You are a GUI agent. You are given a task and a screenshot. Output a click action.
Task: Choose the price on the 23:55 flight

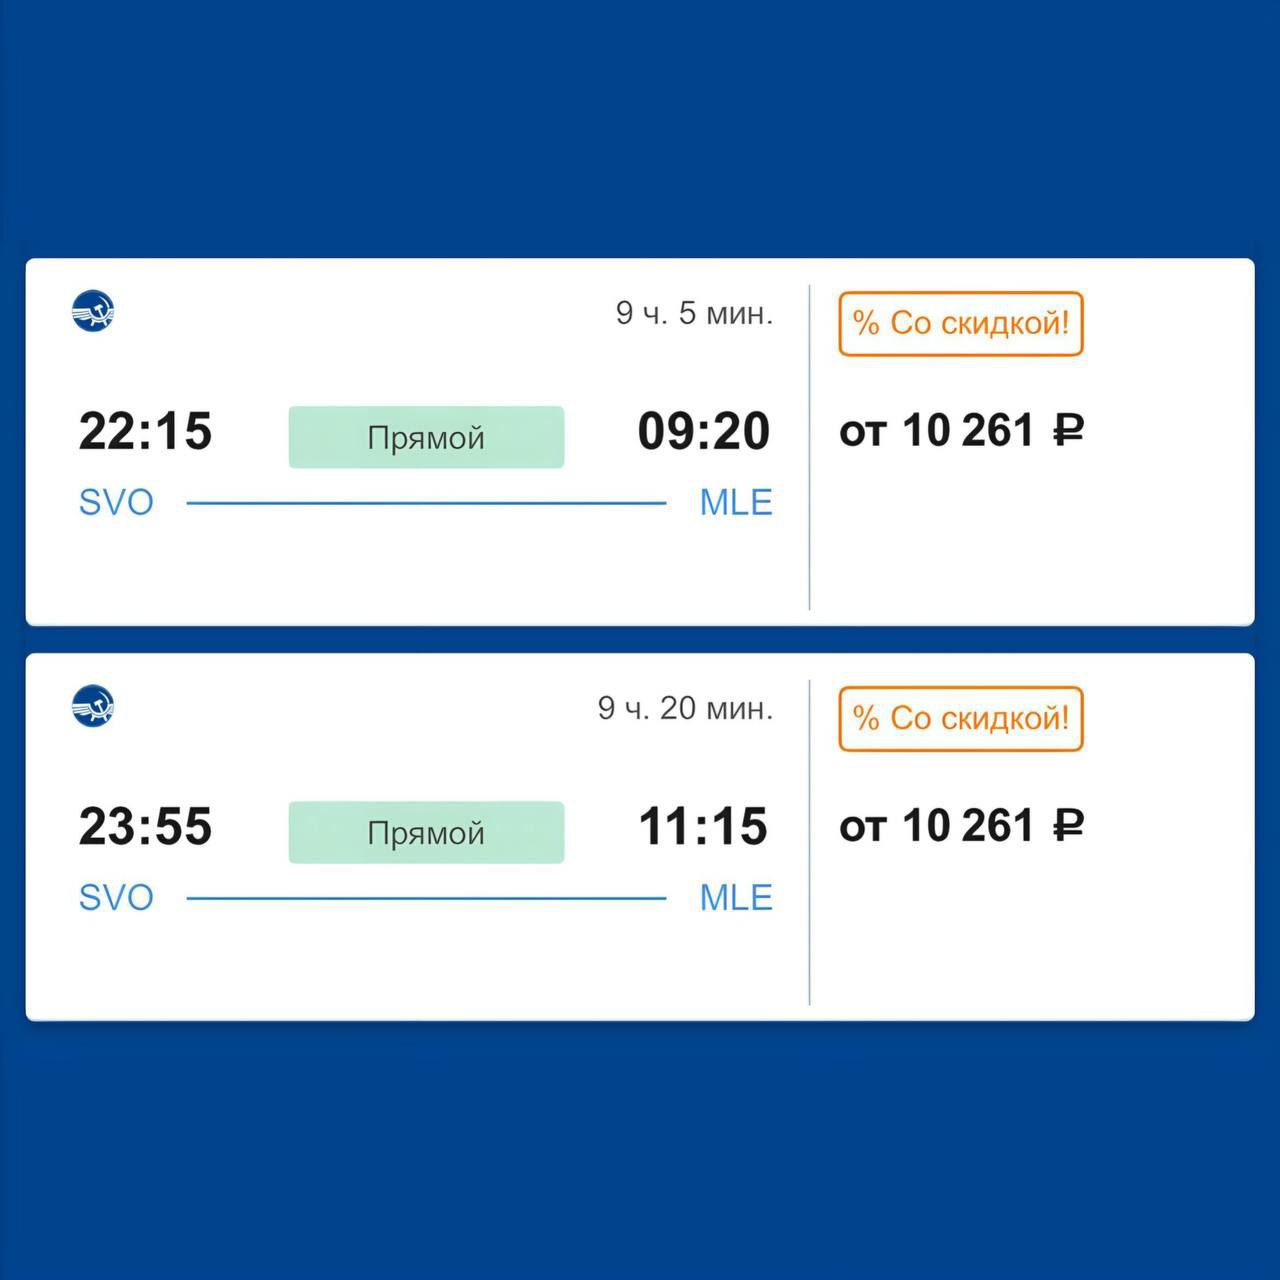(x=961, y=826)
